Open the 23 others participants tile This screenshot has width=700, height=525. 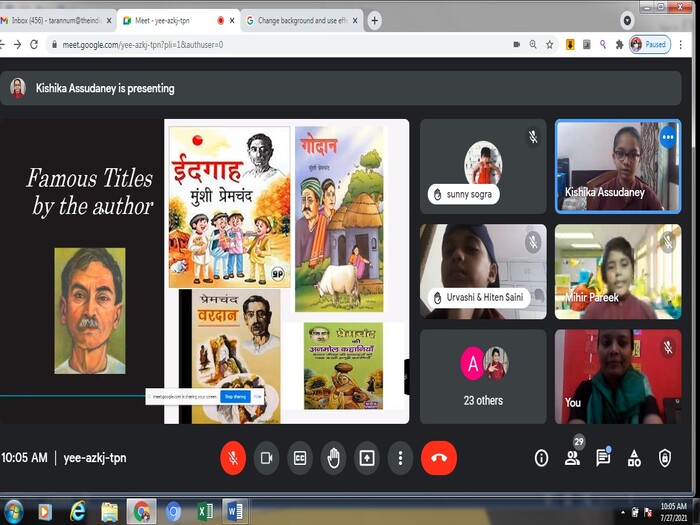(x=483, y=377)
